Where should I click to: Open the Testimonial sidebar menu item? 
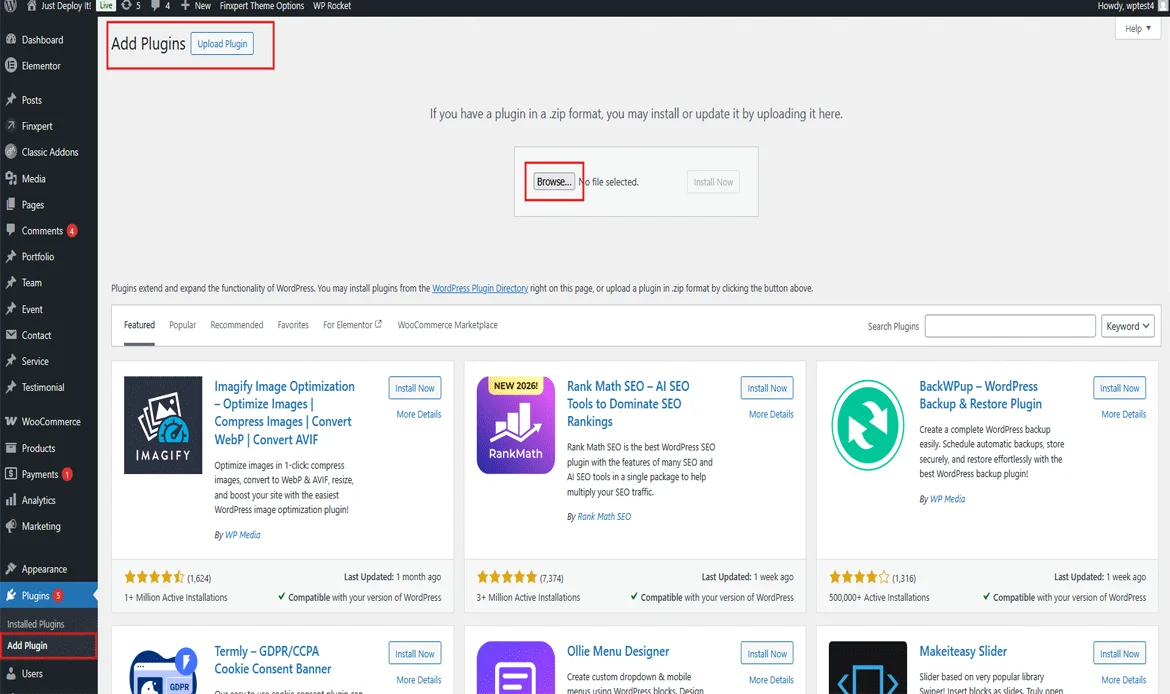(43, 387)
